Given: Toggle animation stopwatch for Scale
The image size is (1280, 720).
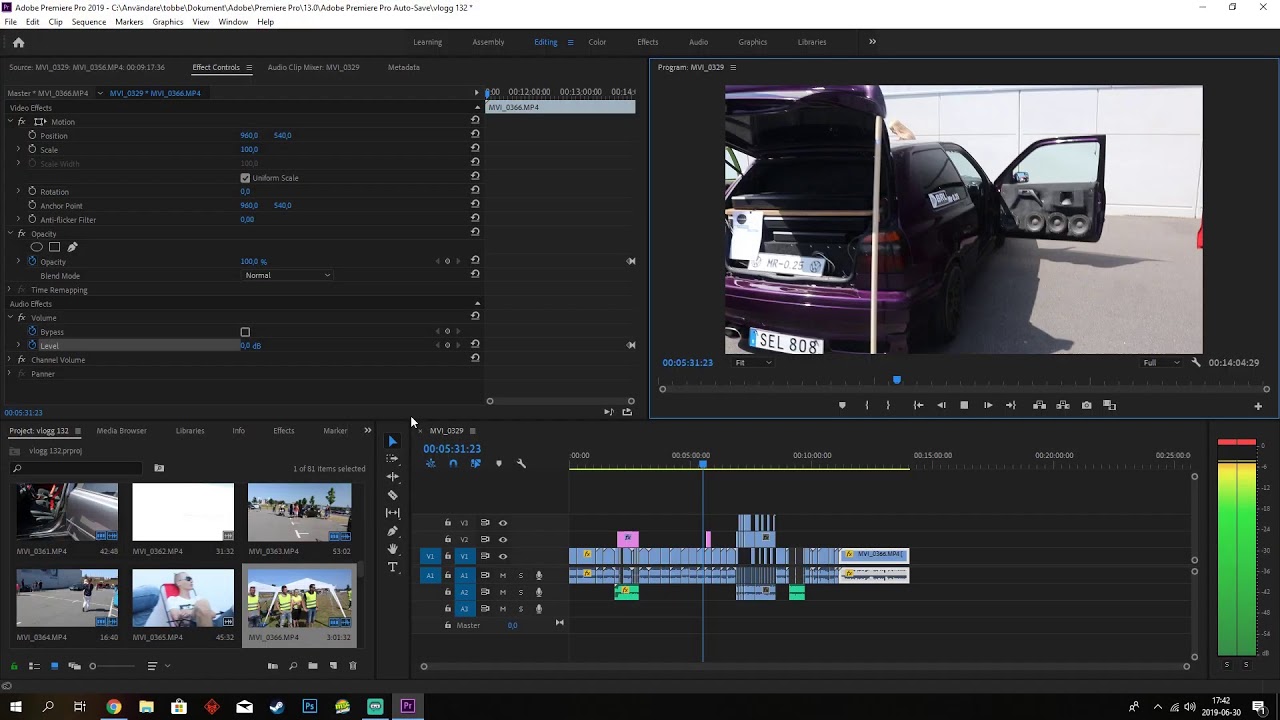Looking at the screenshot, I should [32, 149].
